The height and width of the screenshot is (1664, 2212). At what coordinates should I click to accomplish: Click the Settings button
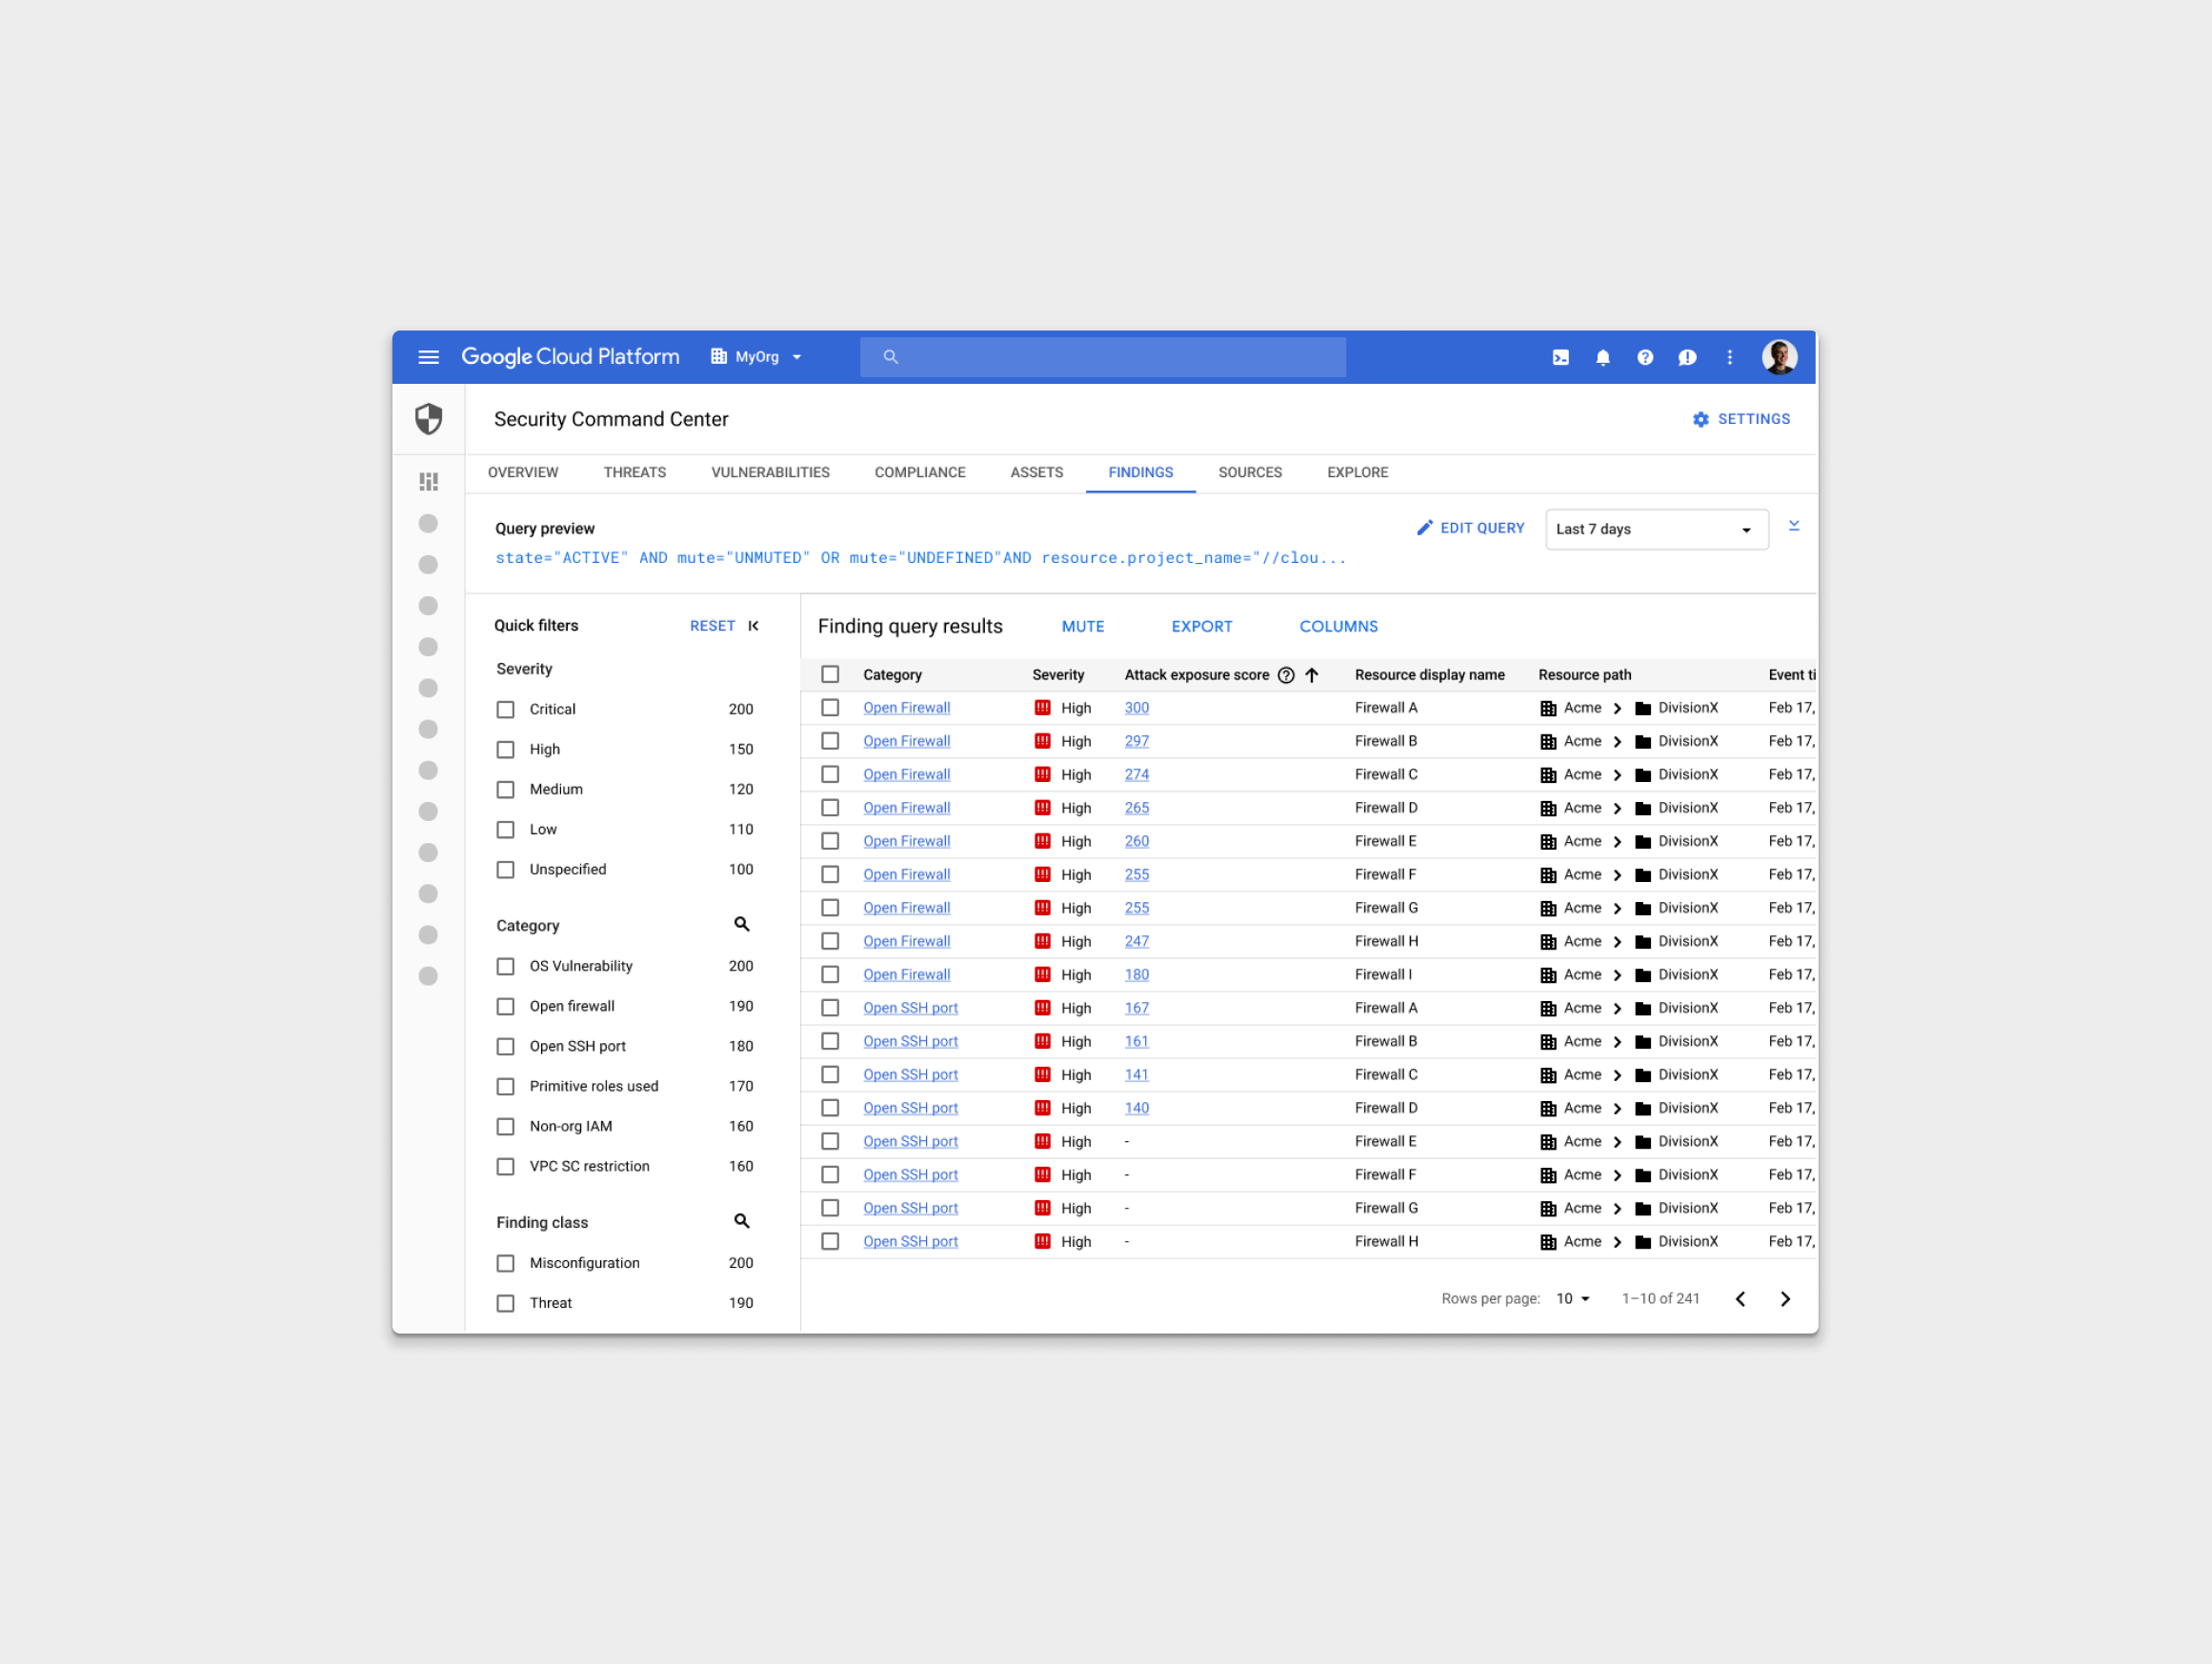click(x=1741, y=419)
